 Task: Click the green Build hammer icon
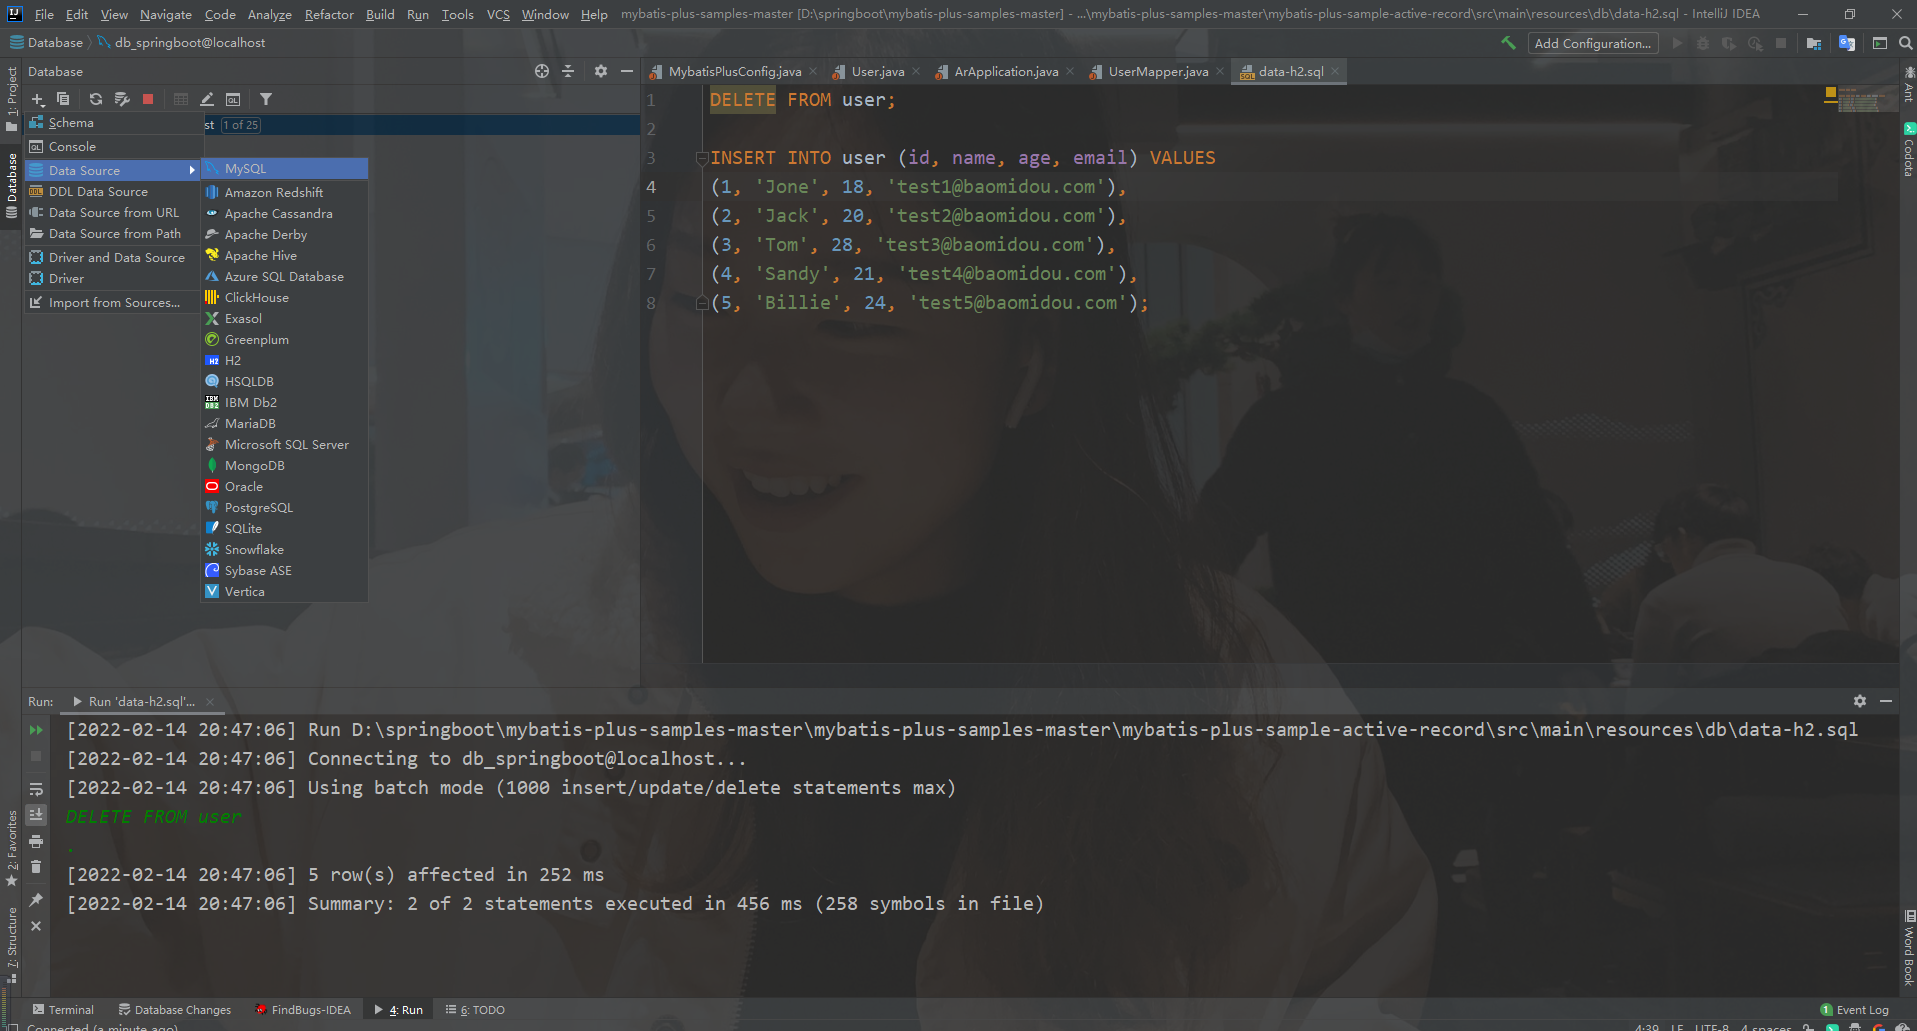[x=1508, y=43]
